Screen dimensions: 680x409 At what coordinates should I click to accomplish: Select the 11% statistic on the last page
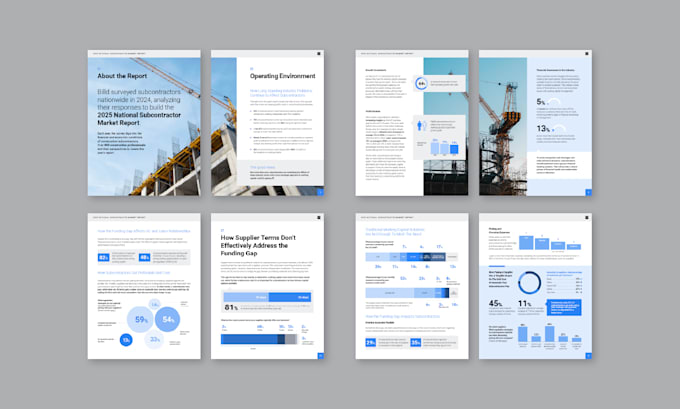tap(524, 304)
